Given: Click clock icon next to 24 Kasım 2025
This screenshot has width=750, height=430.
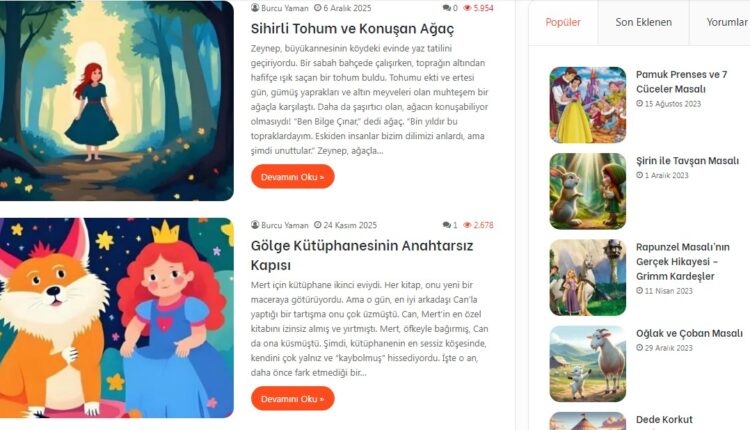Looking at the screenshot, I should [318, 225].
